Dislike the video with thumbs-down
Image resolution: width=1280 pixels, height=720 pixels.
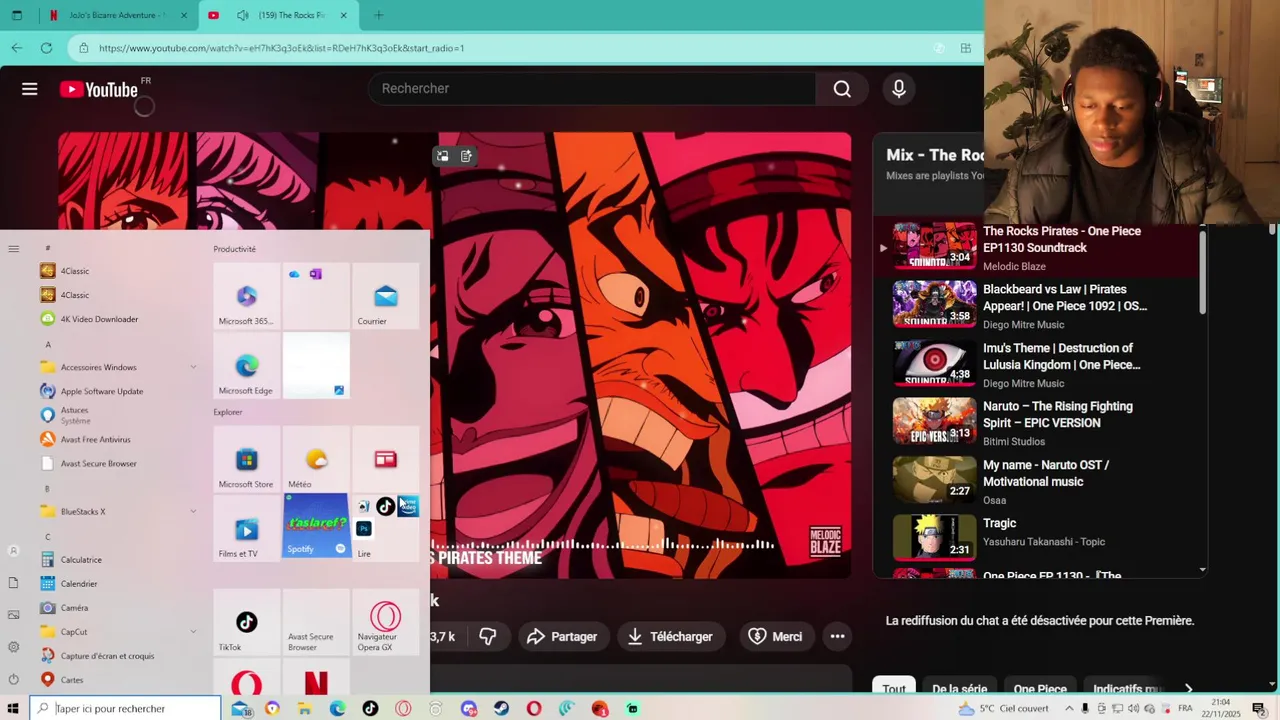(488, 636)
